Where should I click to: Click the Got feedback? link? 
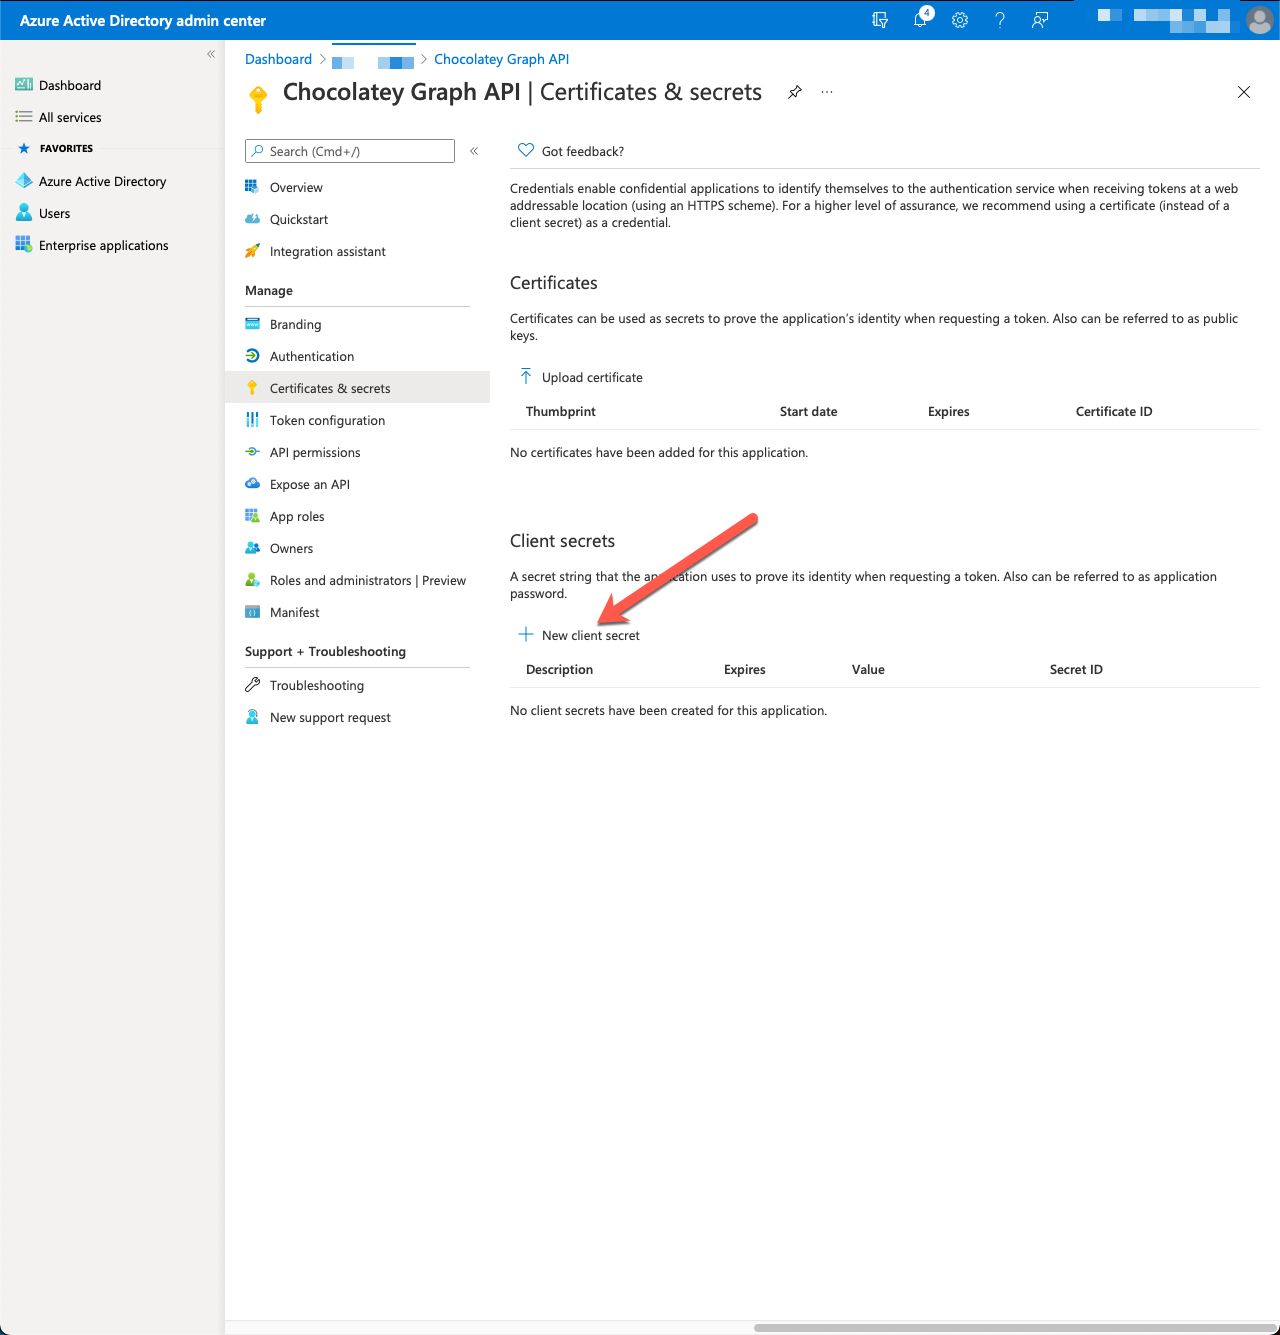point(570,151)
